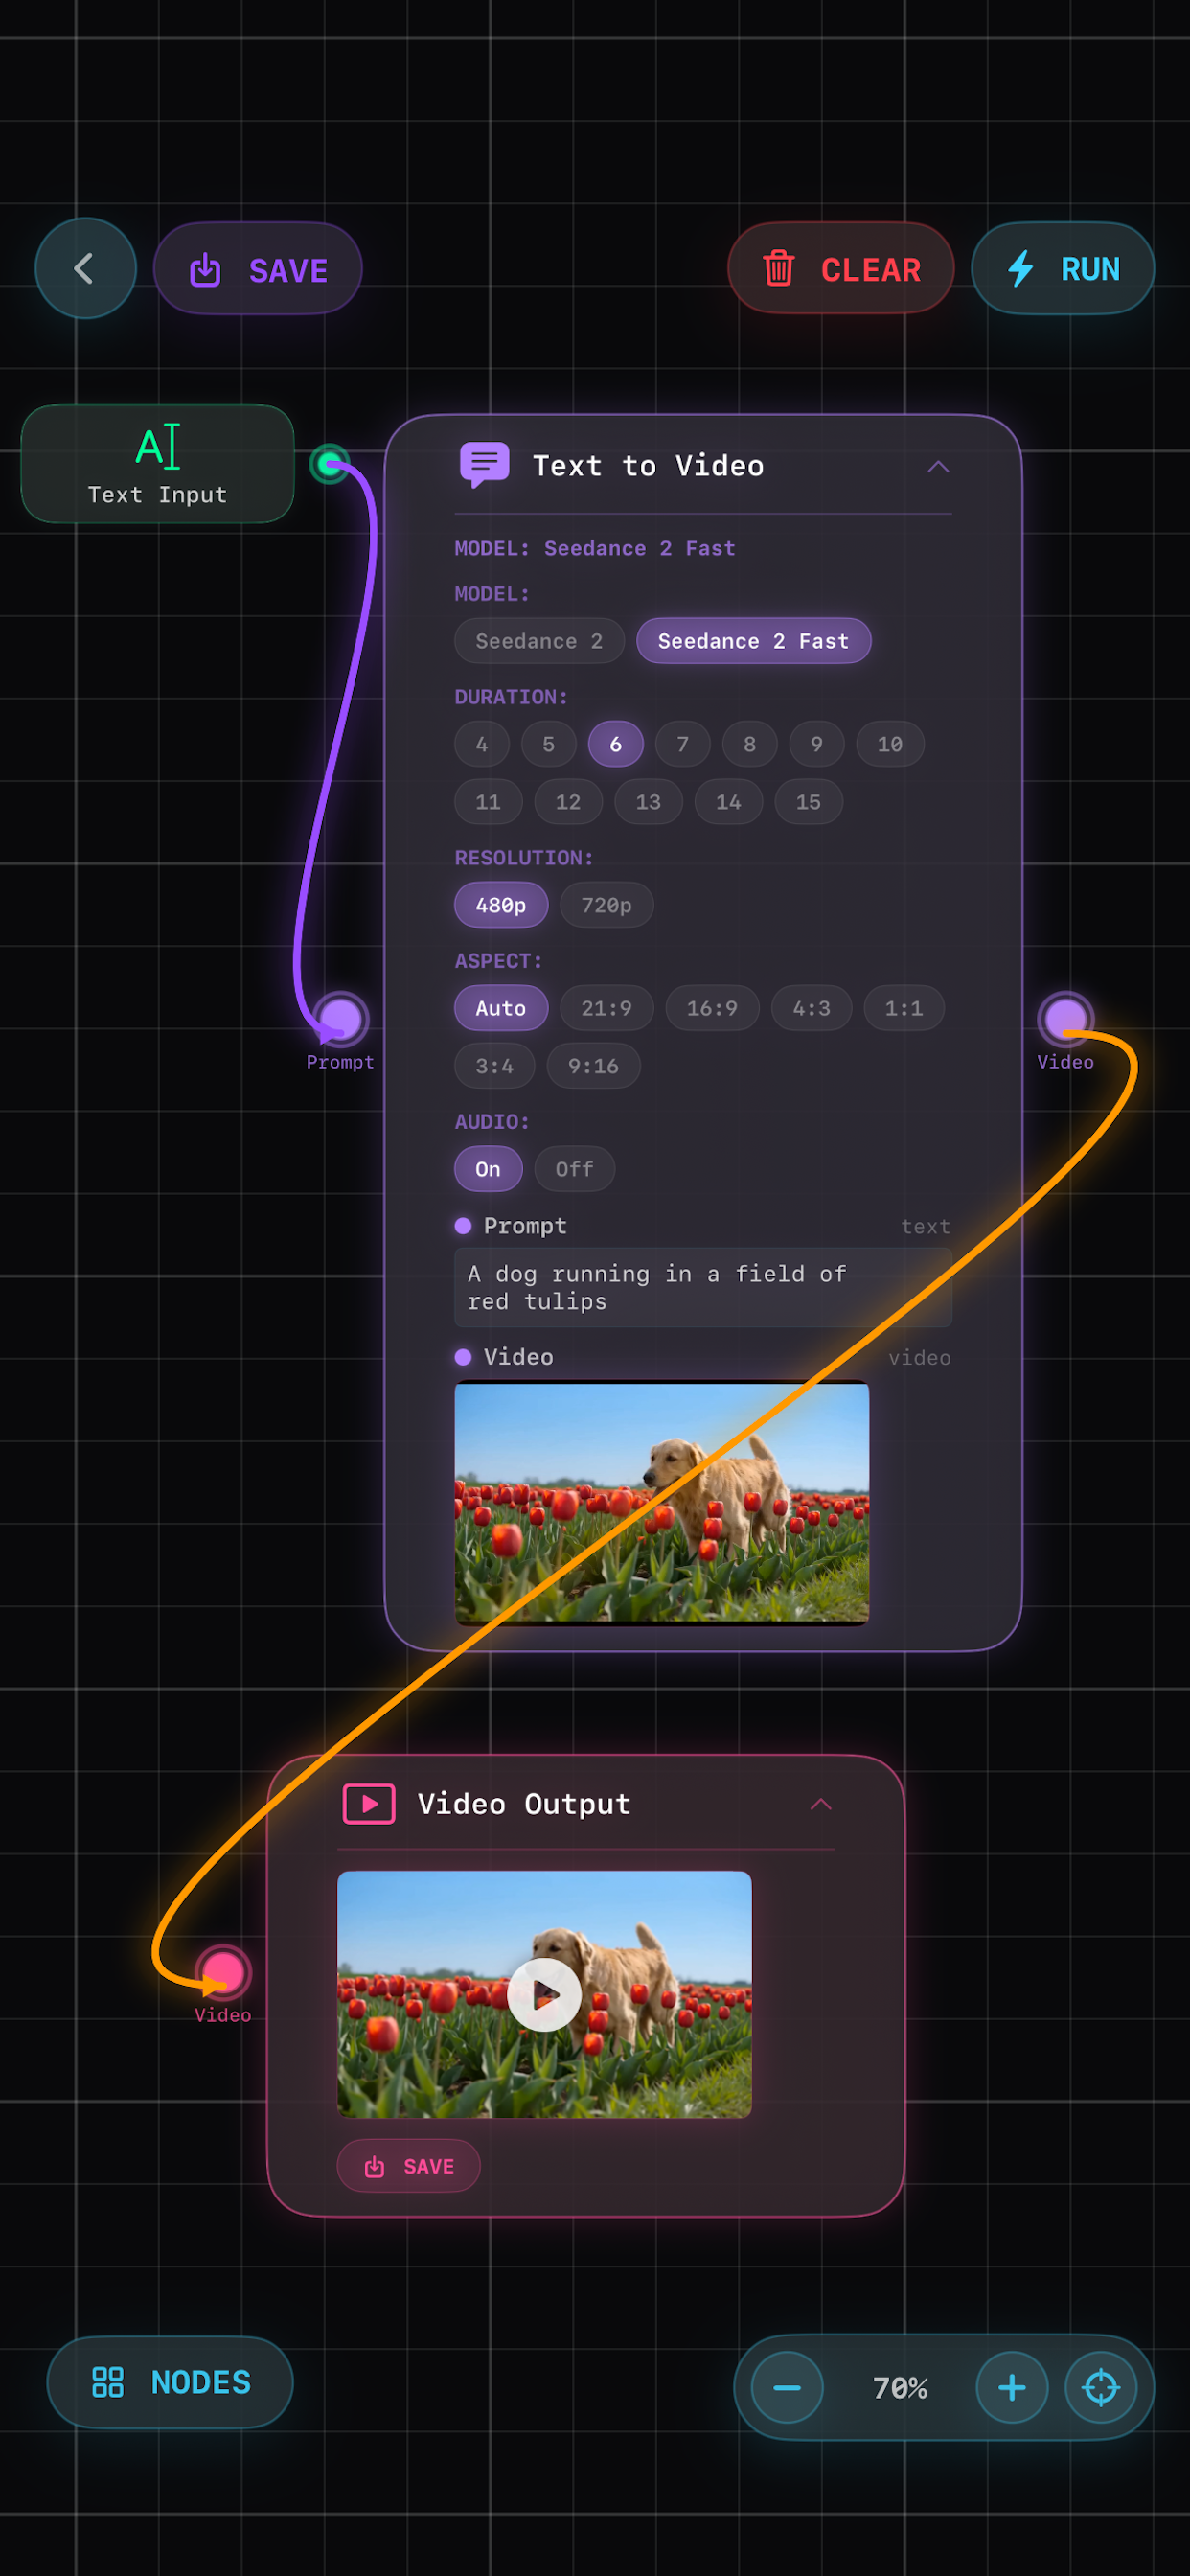The width and height of the screenshot is (1190, 2576).
Task: Click the purple Video output port
Action: point(1065,1020)
